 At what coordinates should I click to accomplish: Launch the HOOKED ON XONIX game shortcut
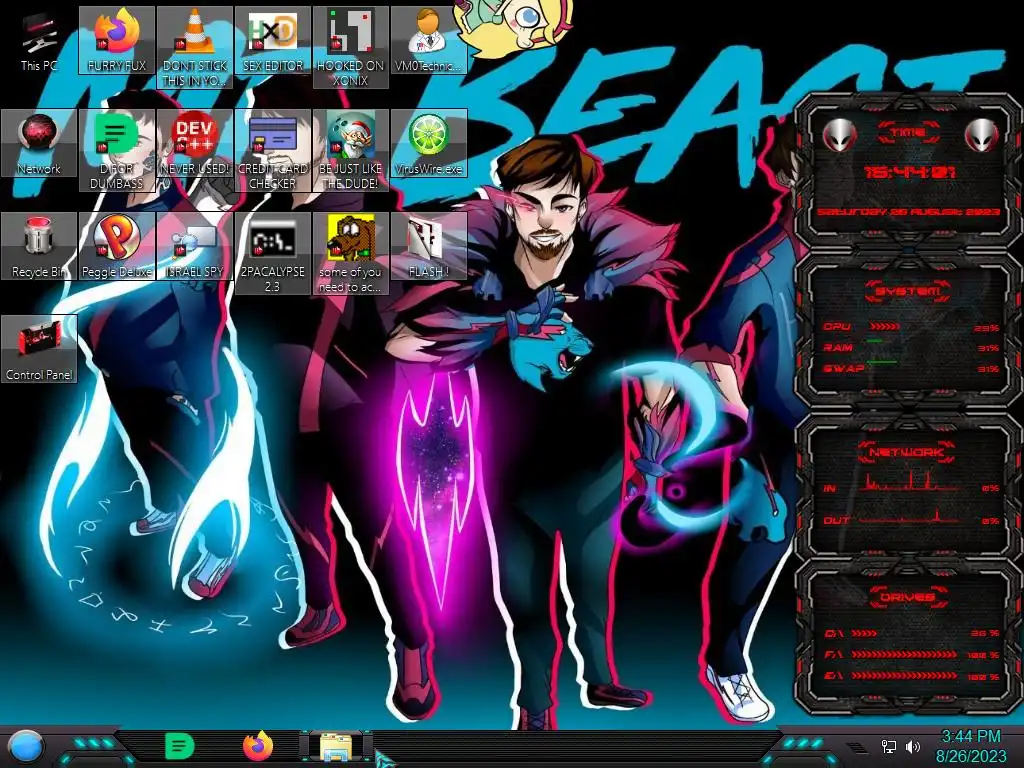point(351,48)
